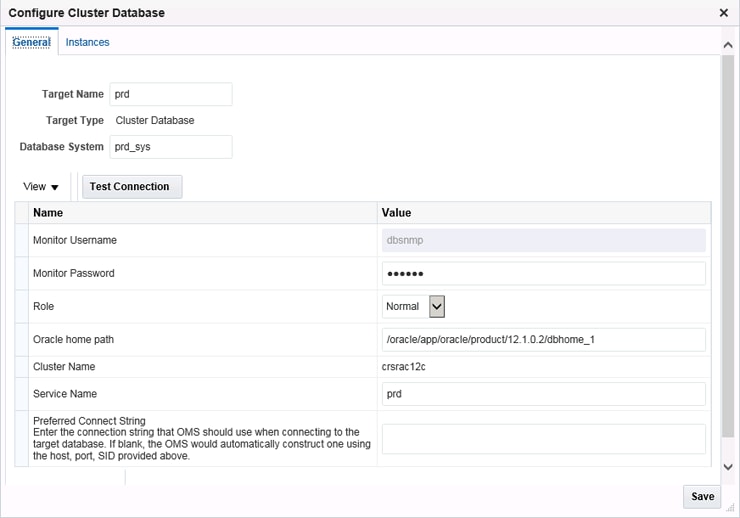Click the dialog resize grip corner
740x518 pixels.
(731, 509)
